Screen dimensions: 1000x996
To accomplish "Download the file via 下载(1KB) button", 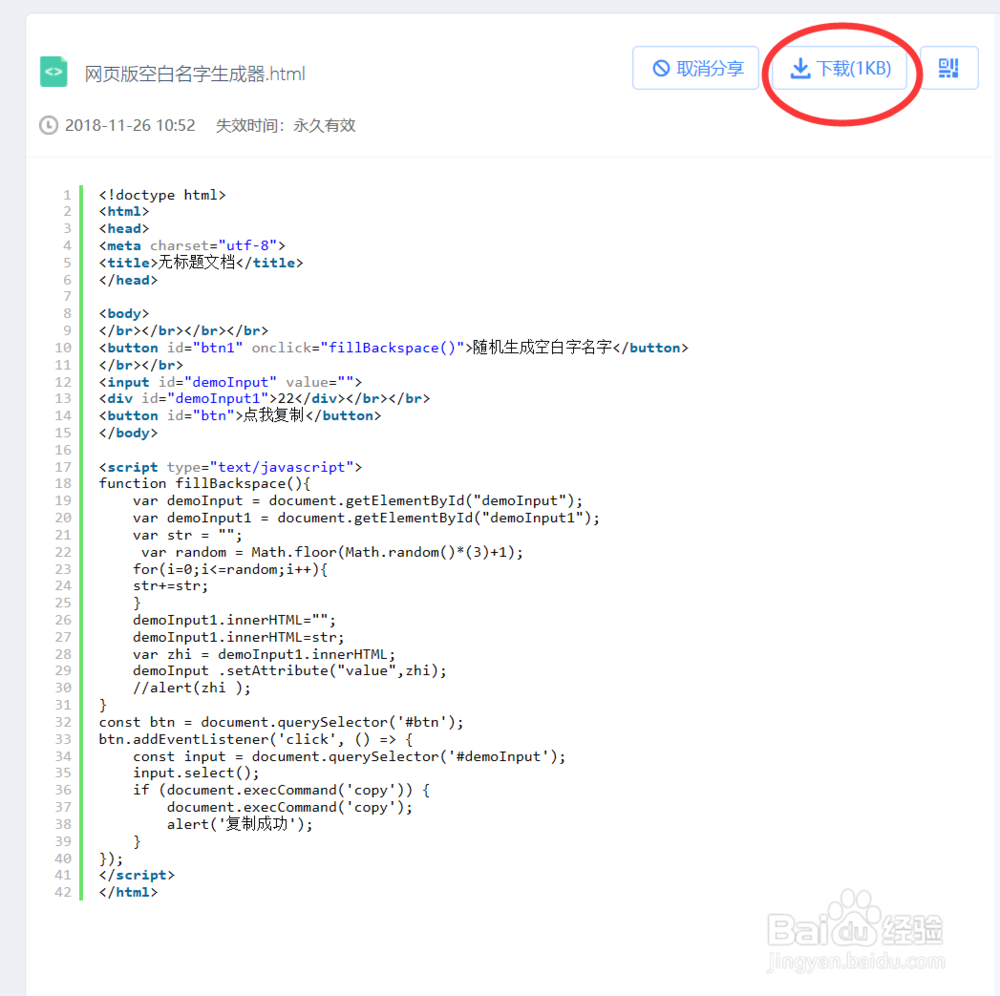I will (x=840, y=68).
